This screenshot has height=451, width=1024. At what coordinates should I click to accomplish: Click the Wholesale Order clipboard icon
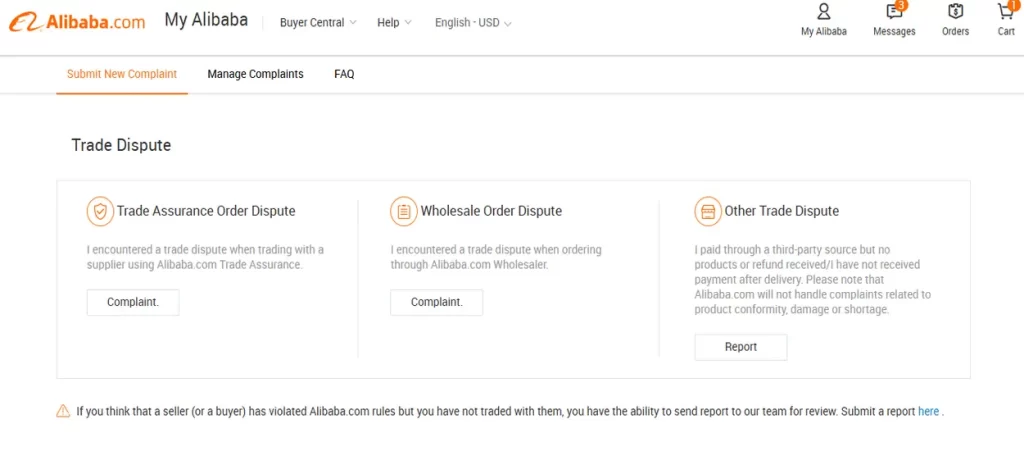pos(403,211)
